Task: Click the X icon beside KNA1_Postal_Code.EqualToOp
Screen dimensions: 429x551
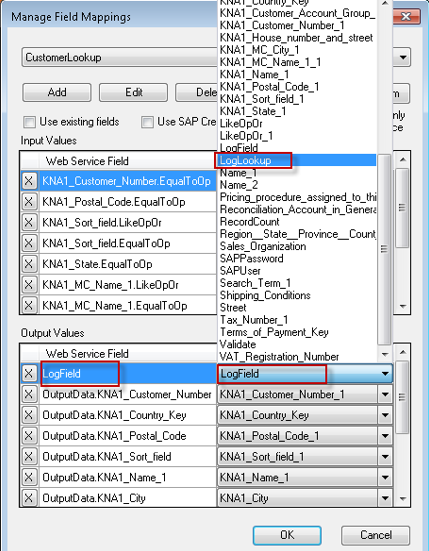Action: (x=29, y=202)
